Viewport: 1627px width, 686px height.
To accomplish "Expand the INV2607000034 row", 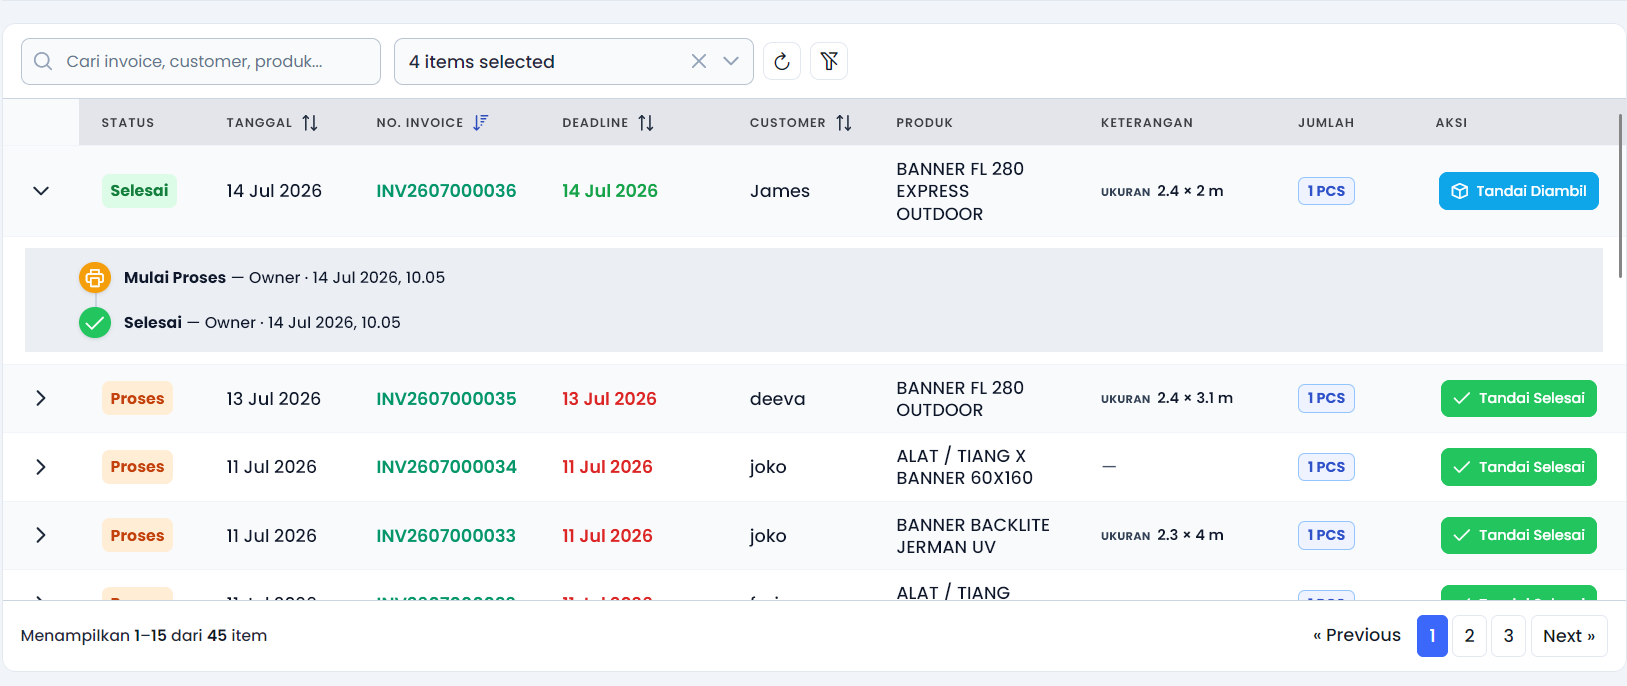I will point(41,467).
